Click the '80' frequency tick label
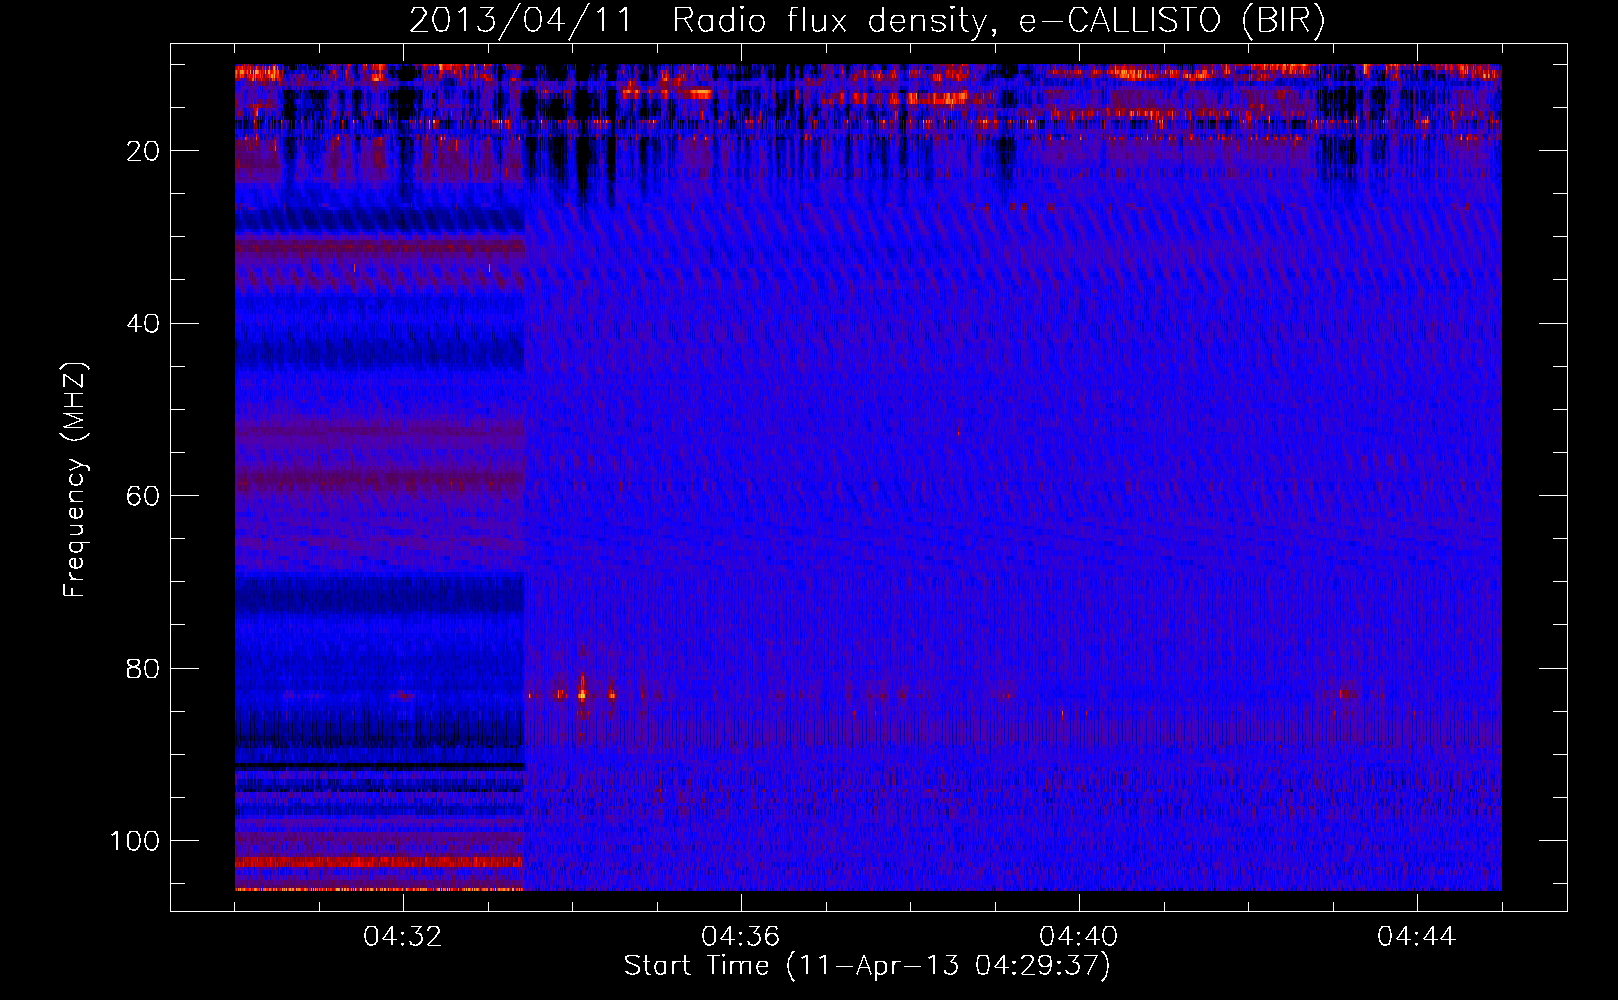 (144, 669)
